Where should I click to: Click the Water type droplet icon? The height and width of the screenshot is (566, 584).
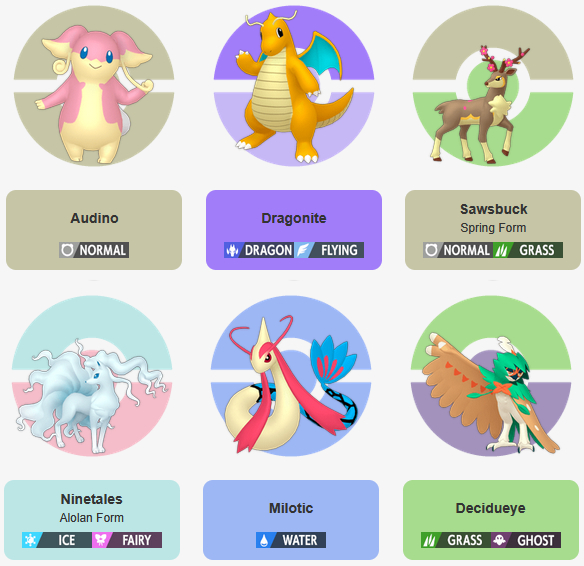[x=264, y=540]
